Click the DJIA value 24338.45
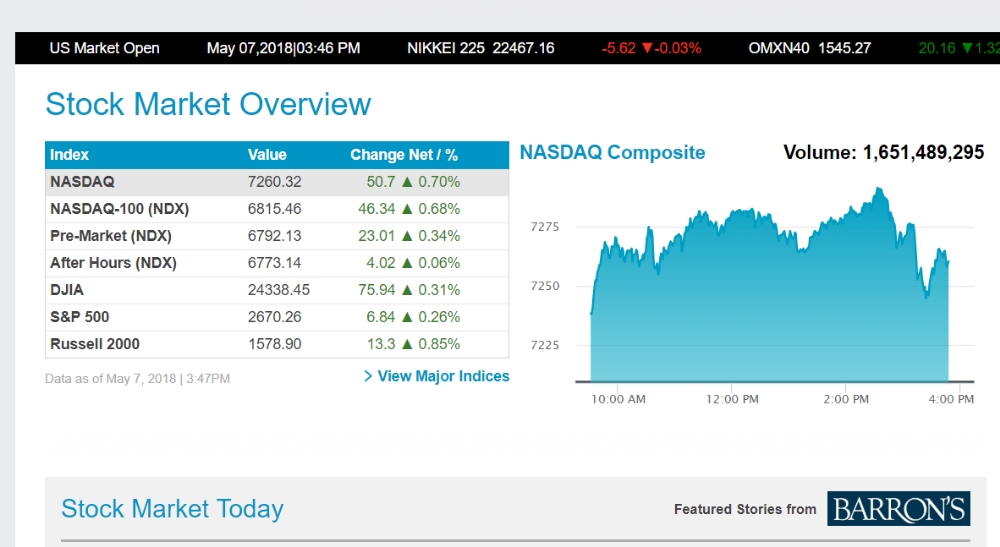This screenshot has width=1000, height=547. tap(279, 289)
